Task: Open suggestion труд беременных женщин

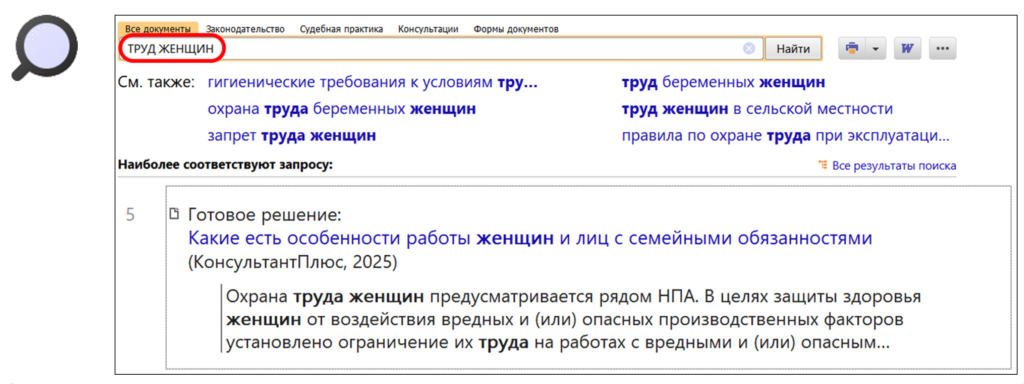Action: tap(723, 83)
